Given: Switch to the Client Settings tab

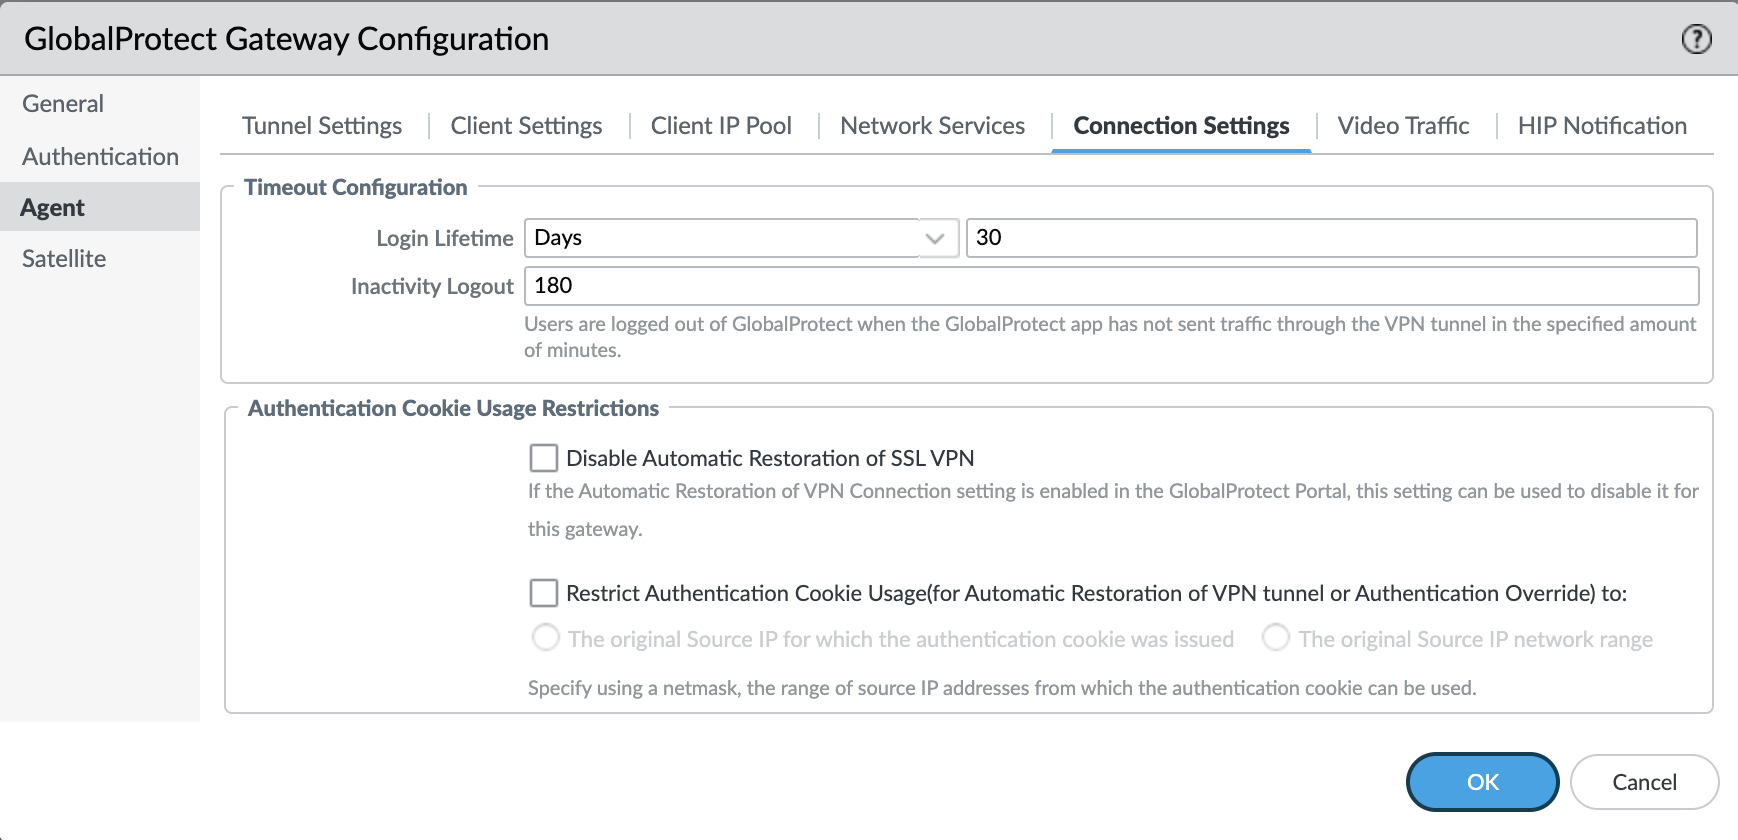Looking at the screenshot, I should [526, 126].
